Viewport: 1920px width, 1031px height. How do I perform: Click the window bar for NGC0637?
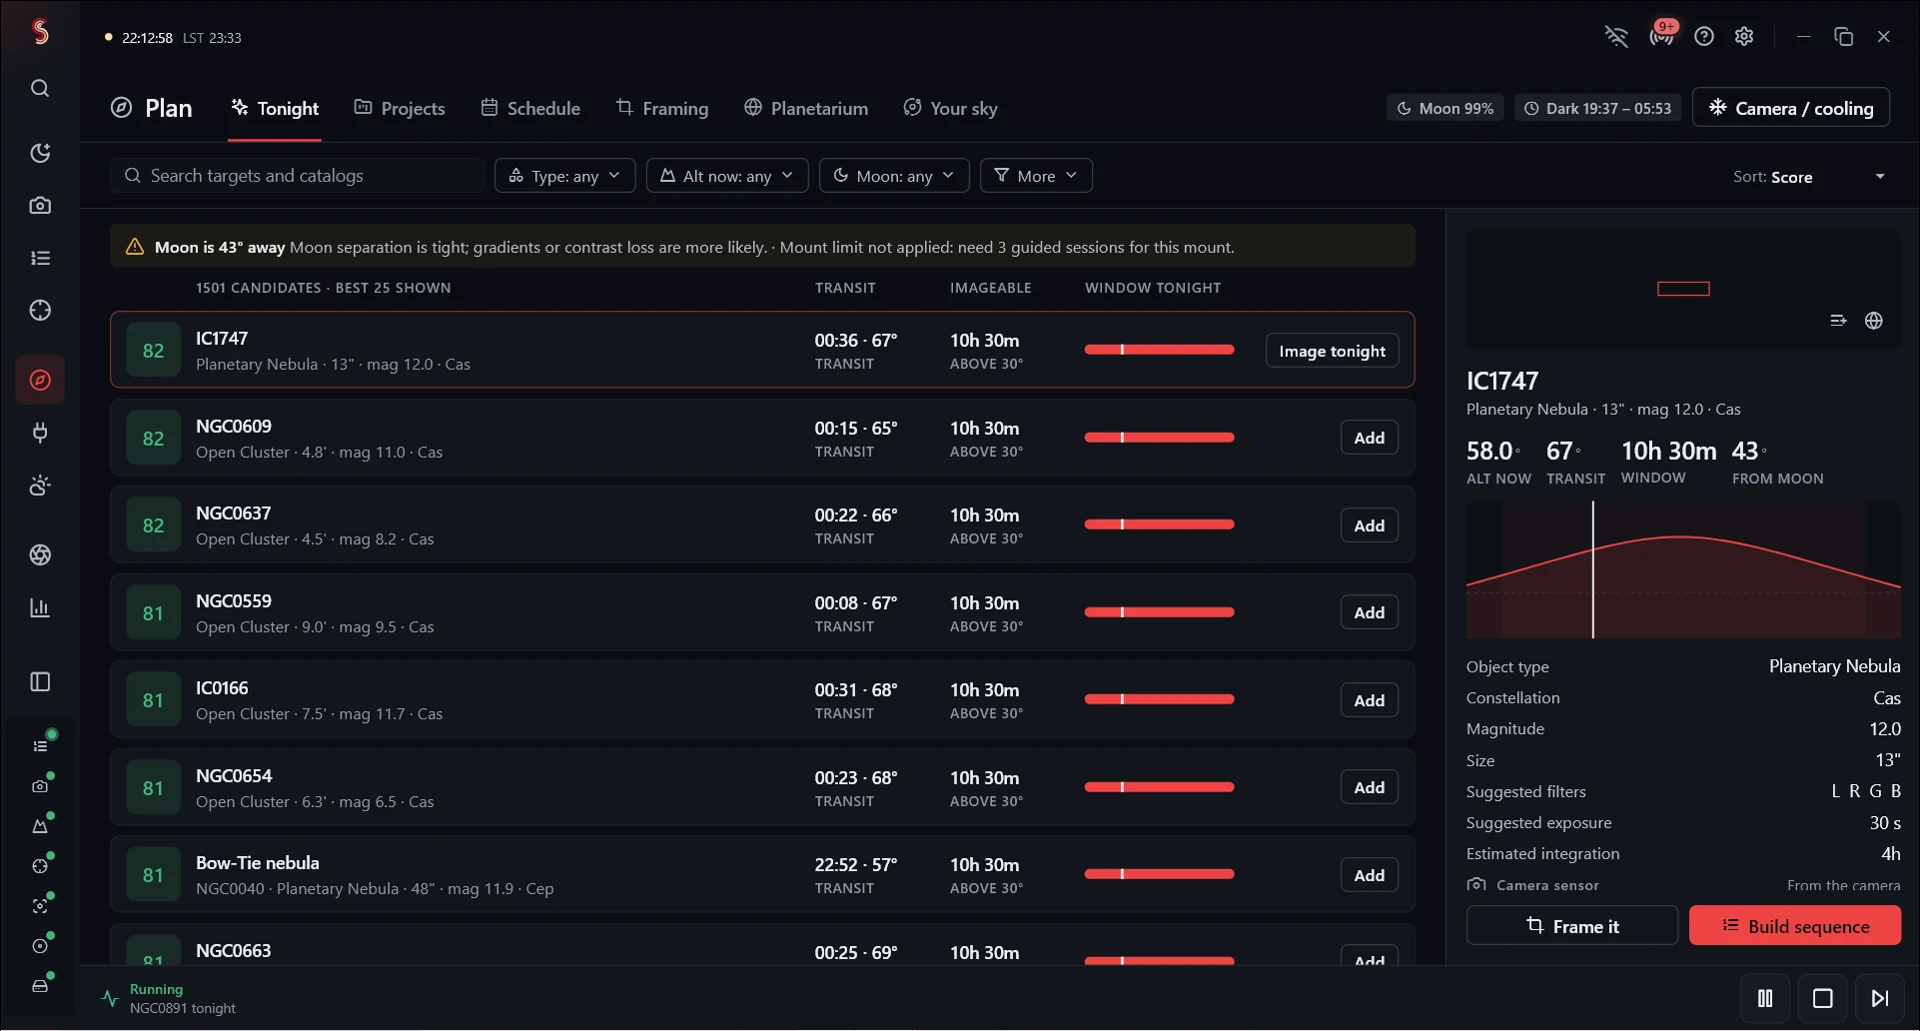pos(1159,525)
